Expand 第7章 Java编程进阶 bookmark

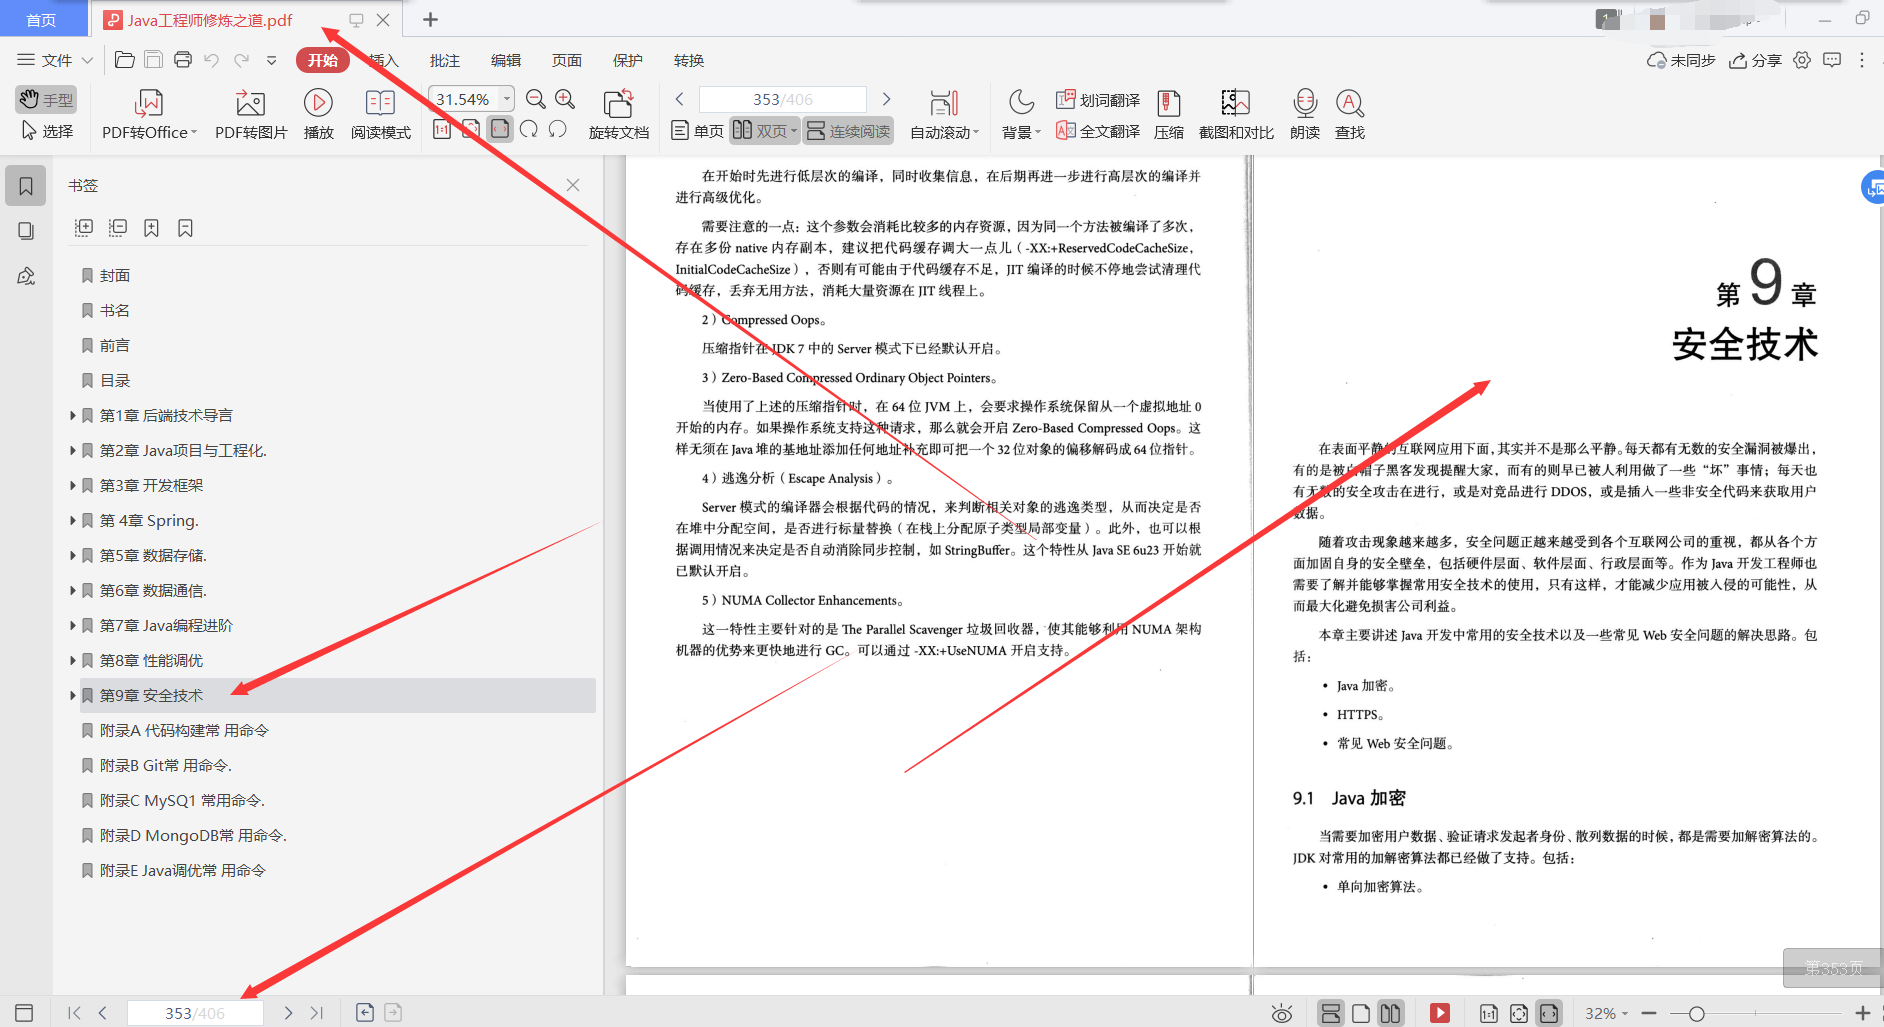73,625
